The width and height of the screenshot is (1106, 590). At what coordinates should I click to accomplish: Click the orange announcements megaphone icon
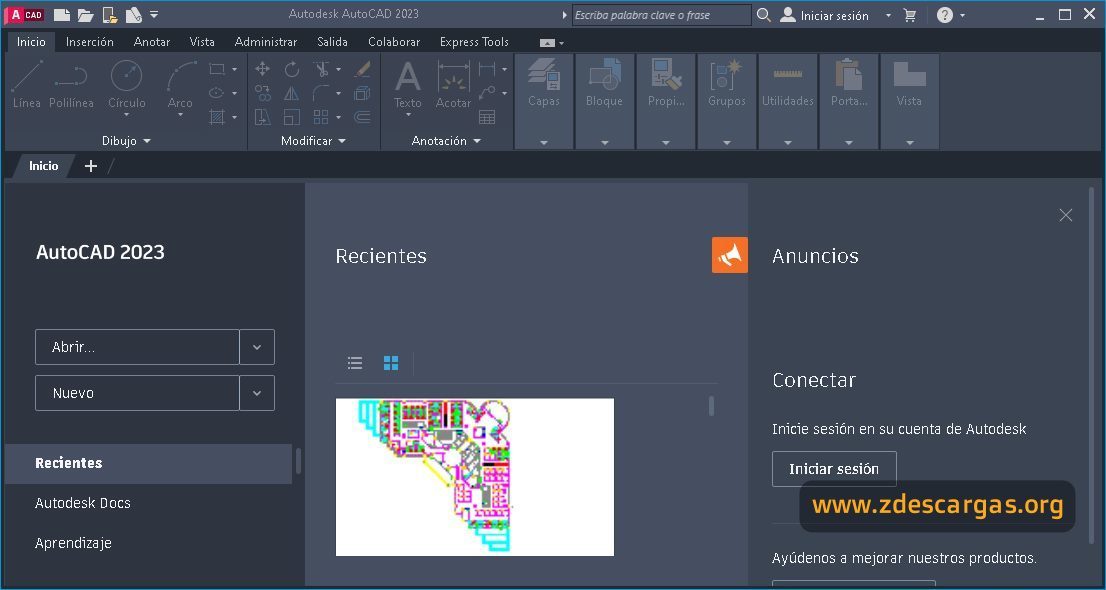pos(730,255)
